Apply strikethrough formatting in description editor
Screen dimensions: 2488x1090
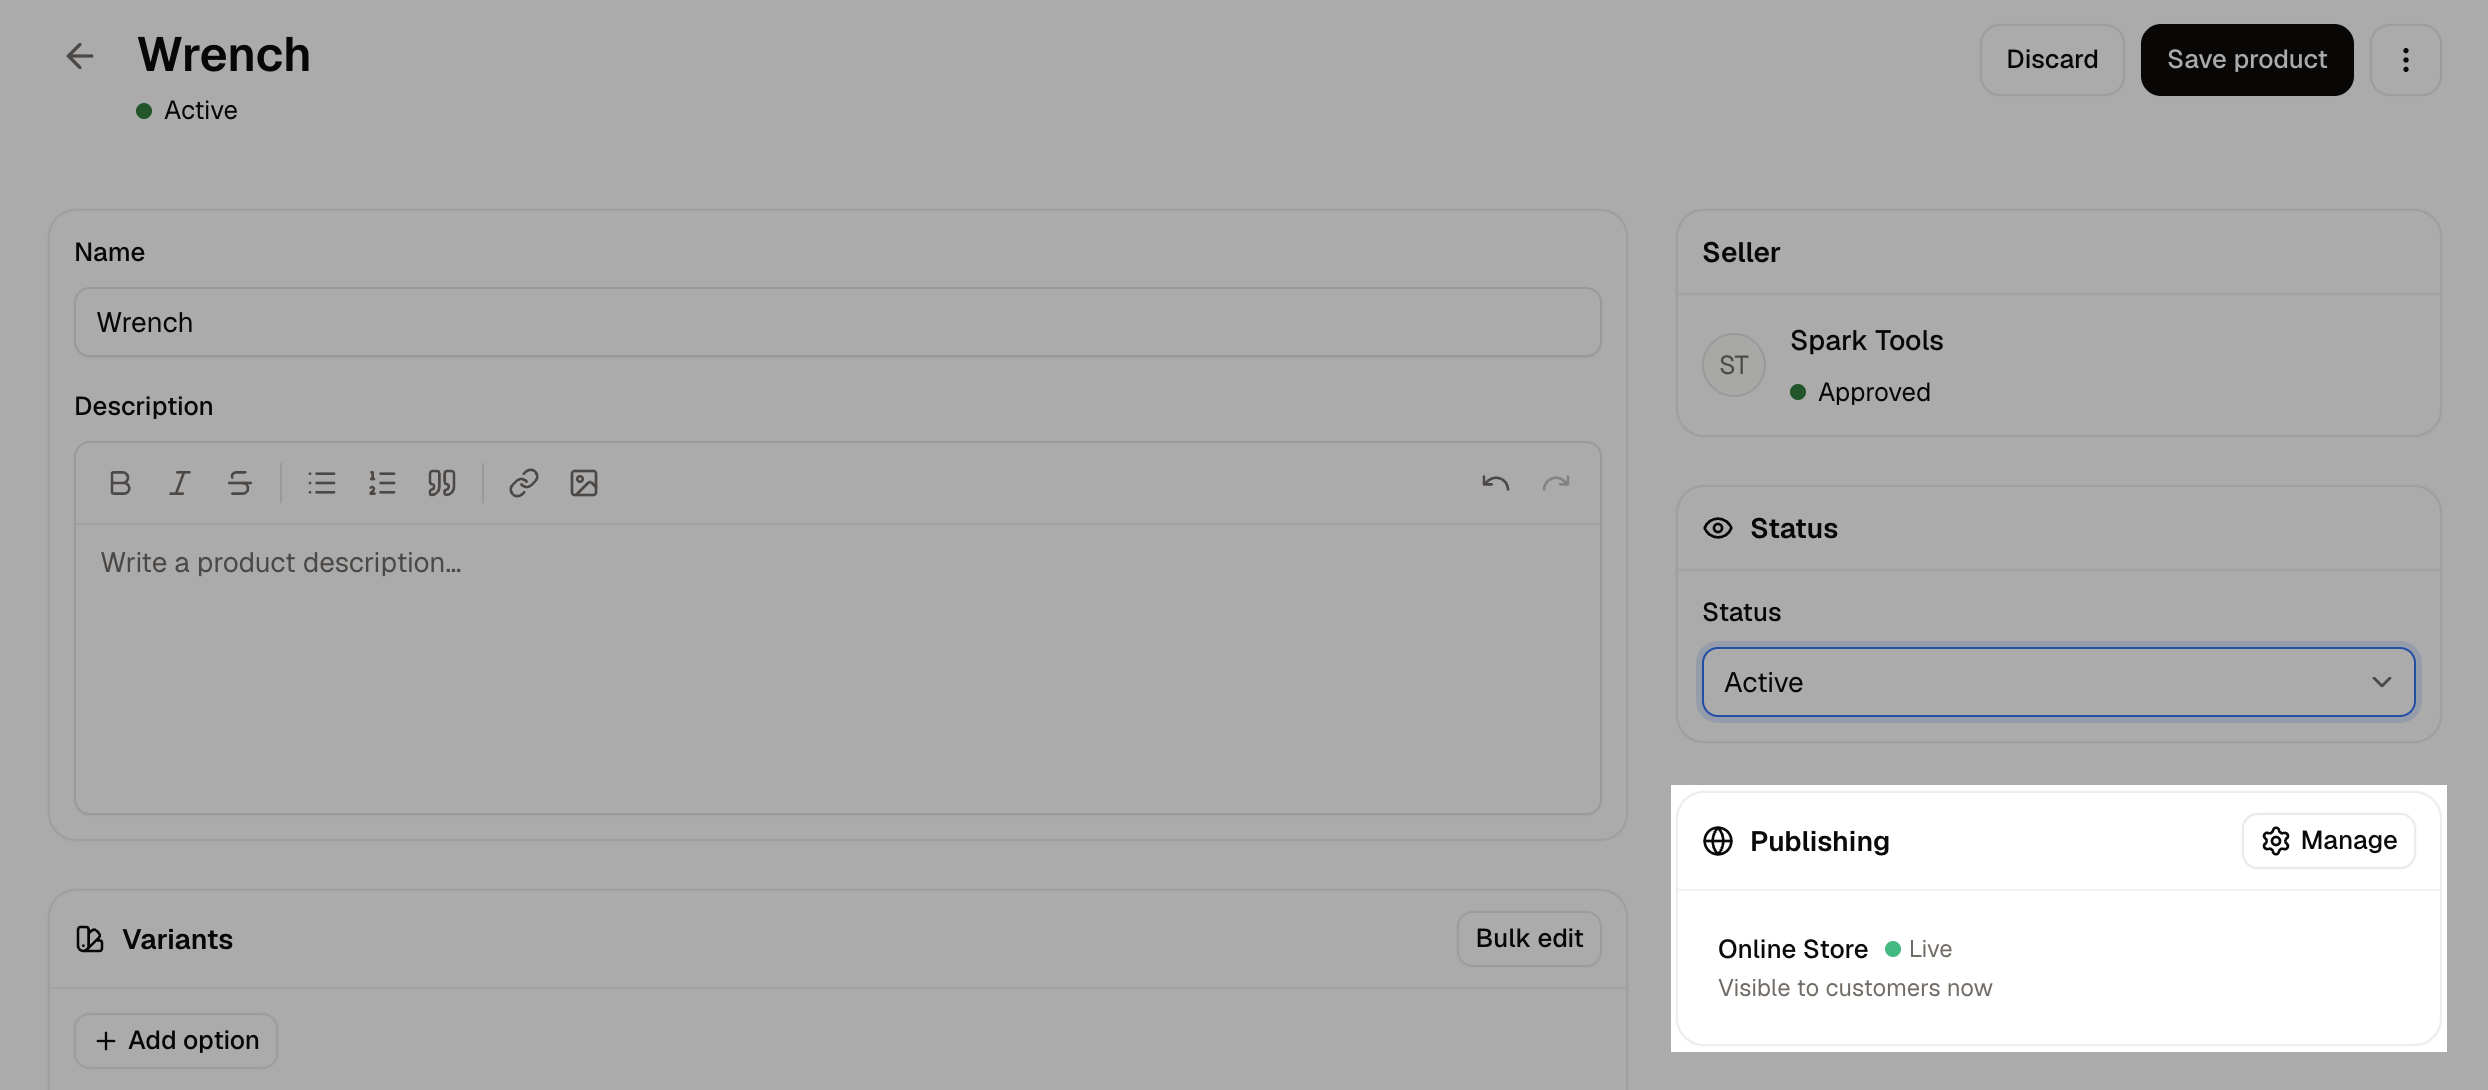(x=240, y=483)
